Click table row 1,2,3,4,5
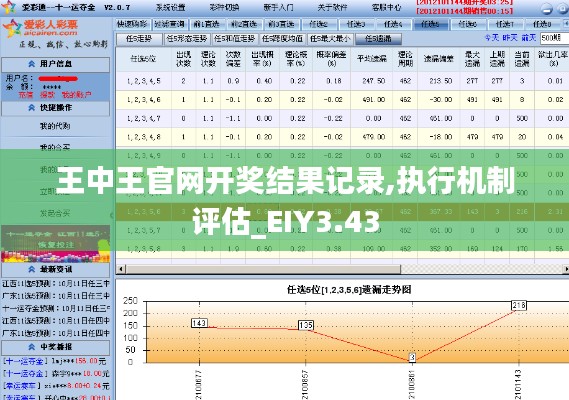This screenshot has height=400, width=569. 342,81
